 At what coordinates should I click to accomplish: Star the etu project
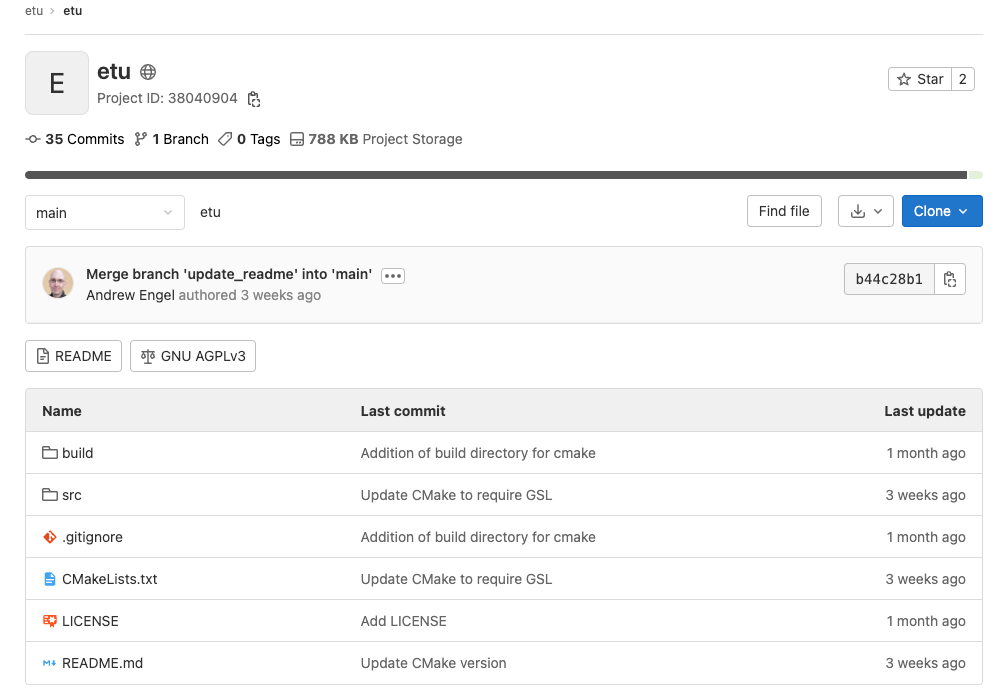click(920, 79)
